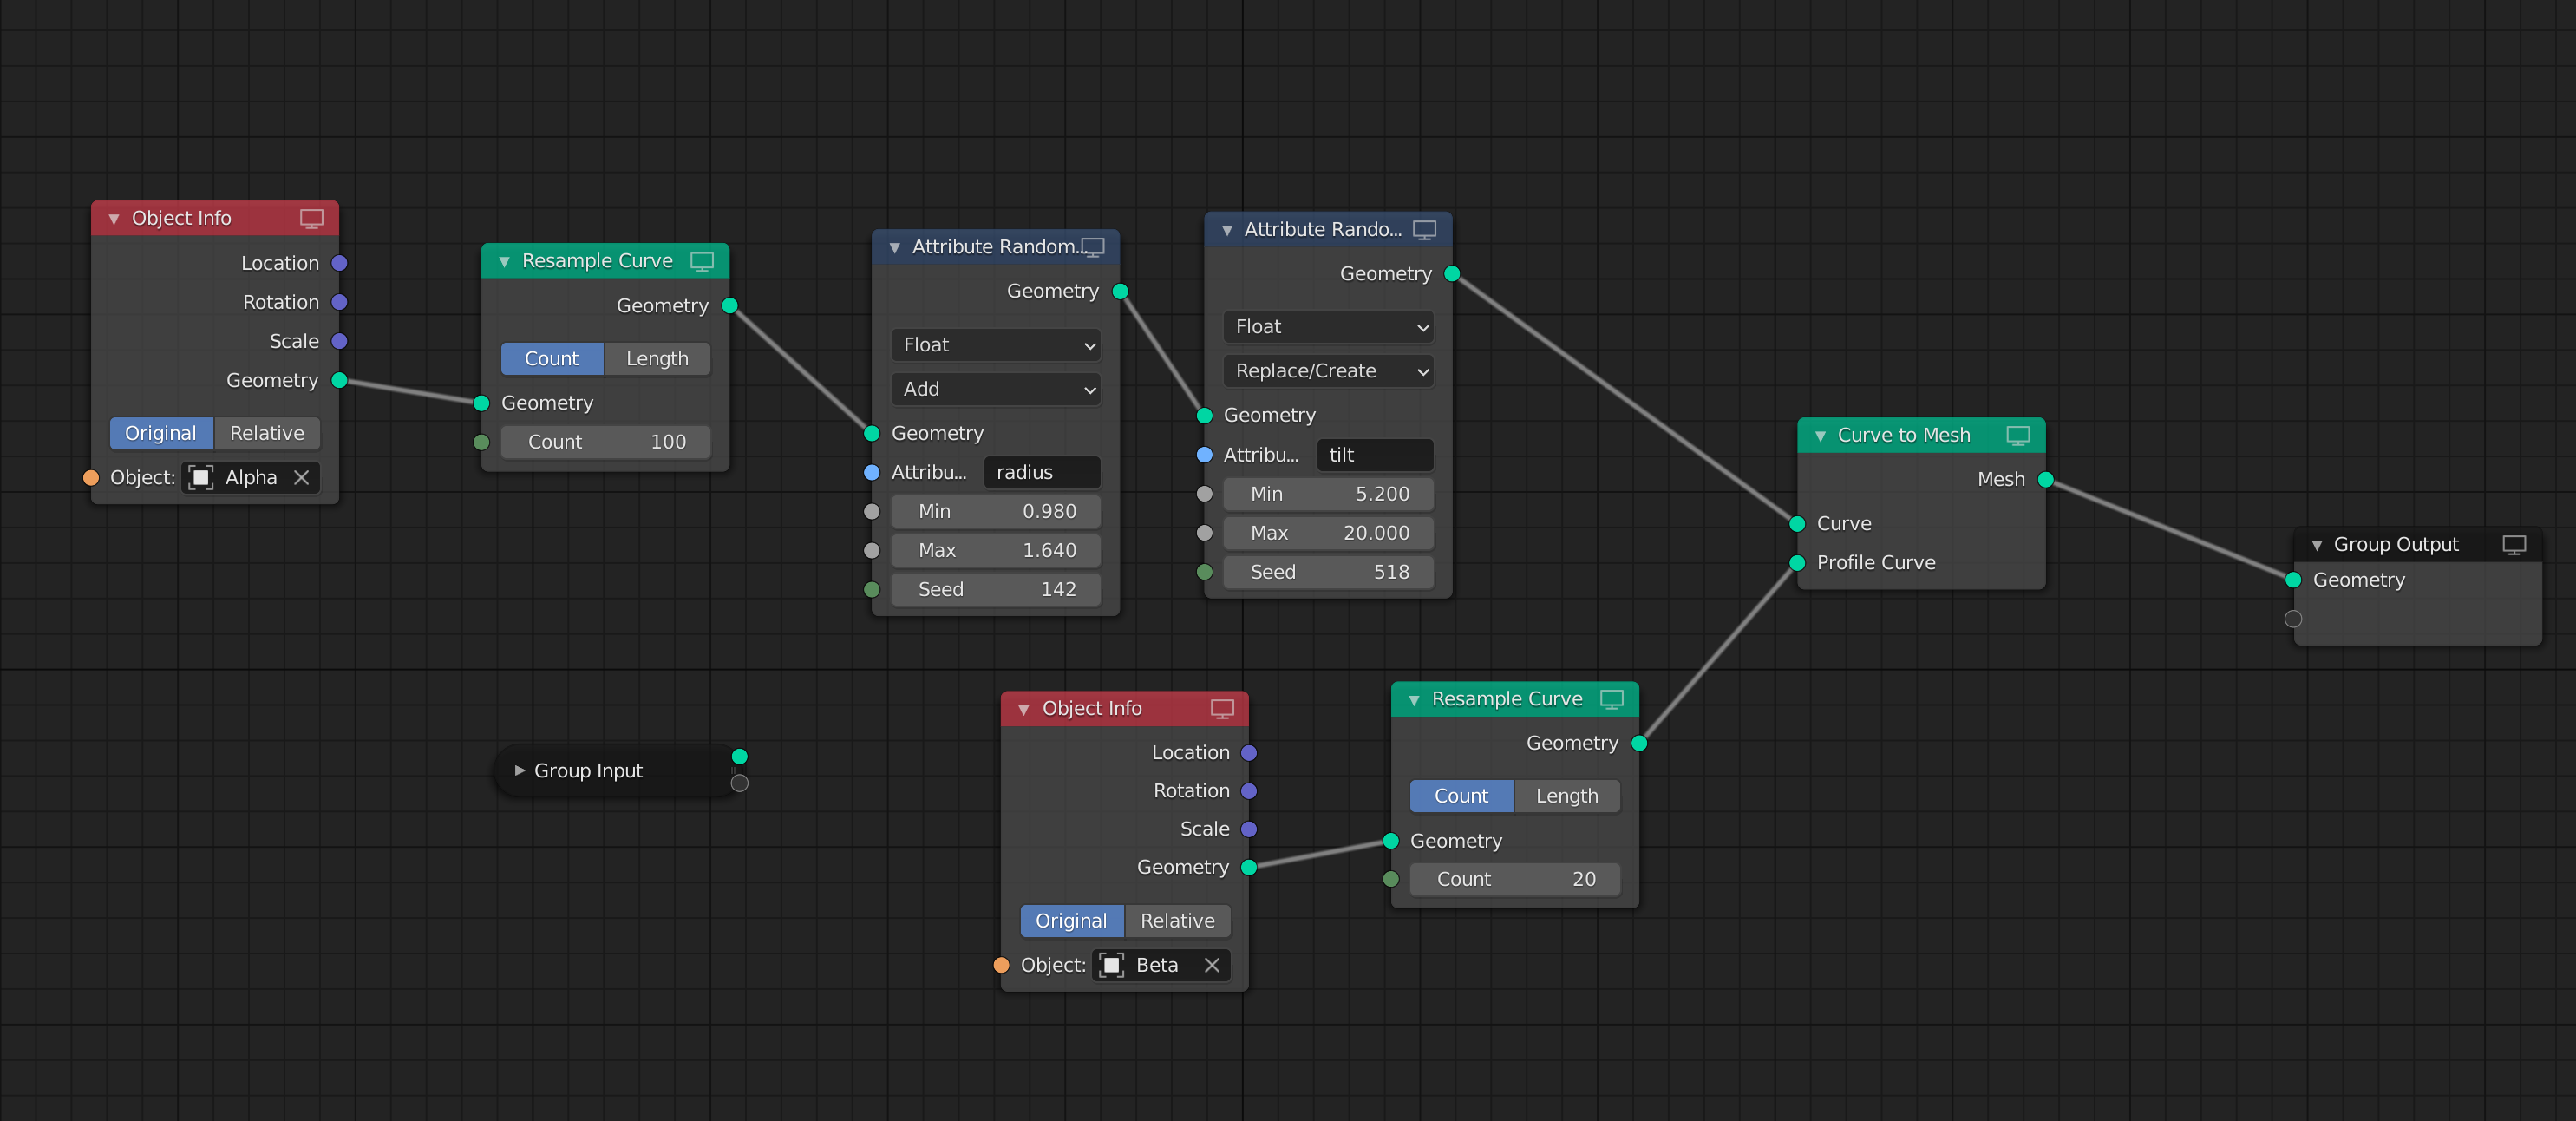Viewport: 2576px width, 1121px height.
Task: Click the Min 0.980 value field
Action: 996,511
